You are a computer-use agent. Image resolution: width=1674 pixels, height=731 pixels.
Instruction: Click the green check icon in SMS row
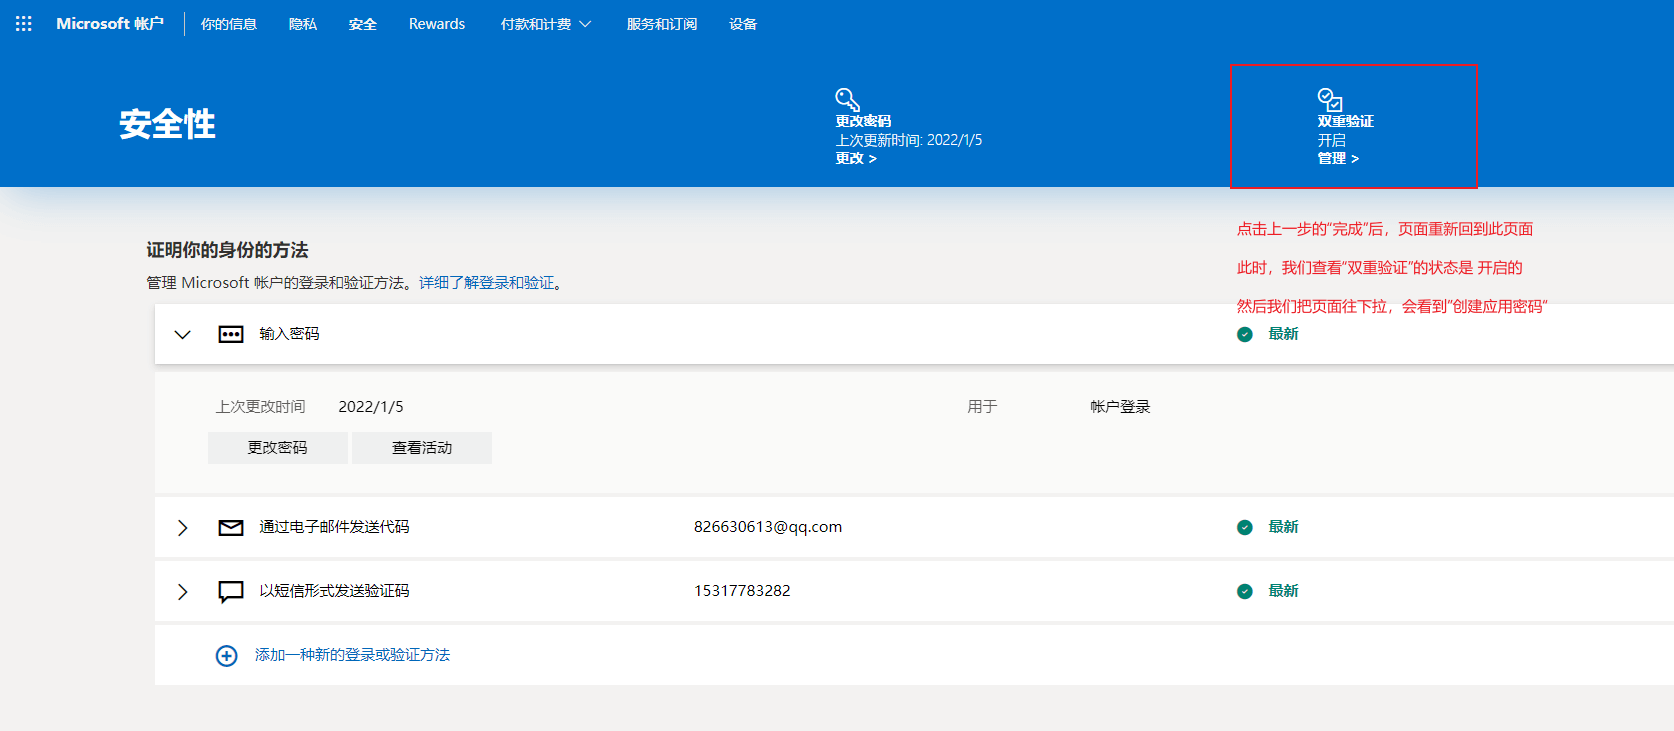[1245, 591]
